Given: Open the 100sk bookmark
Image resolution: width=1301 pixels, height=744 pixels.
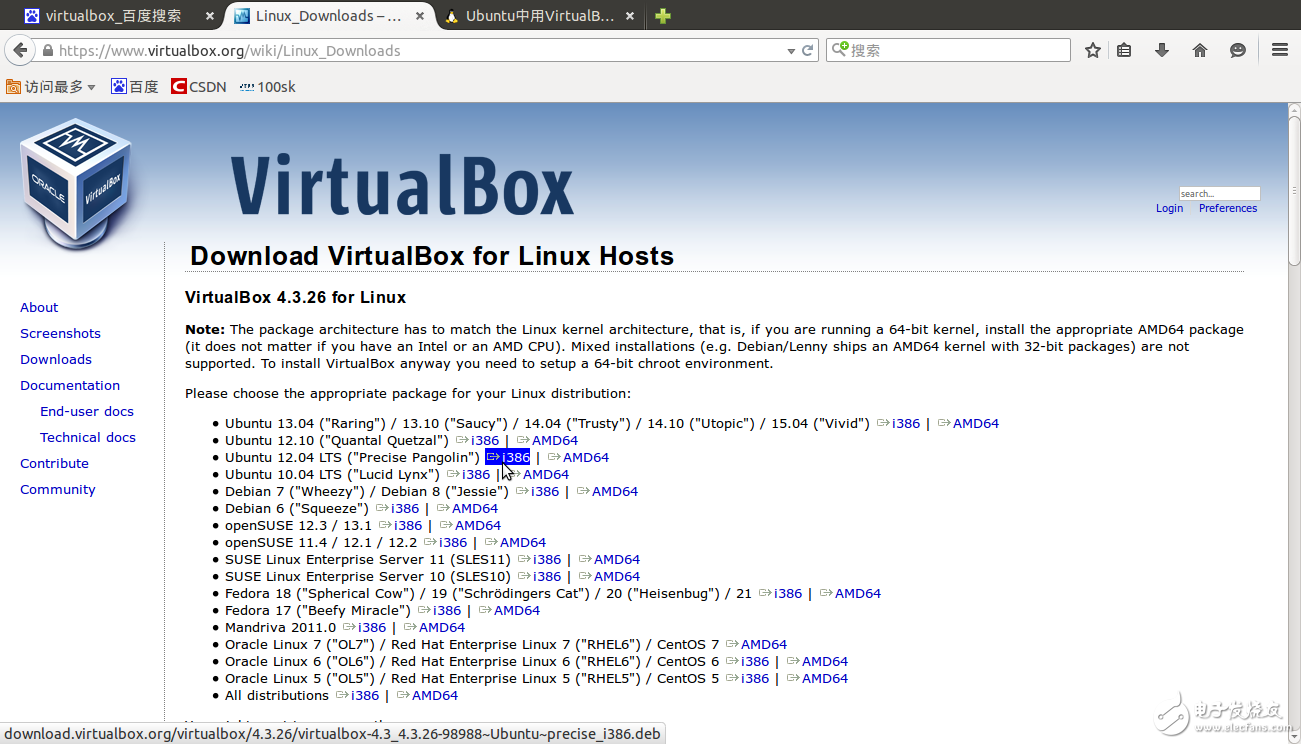Looking at the screenshot, I should coord(267,87).
